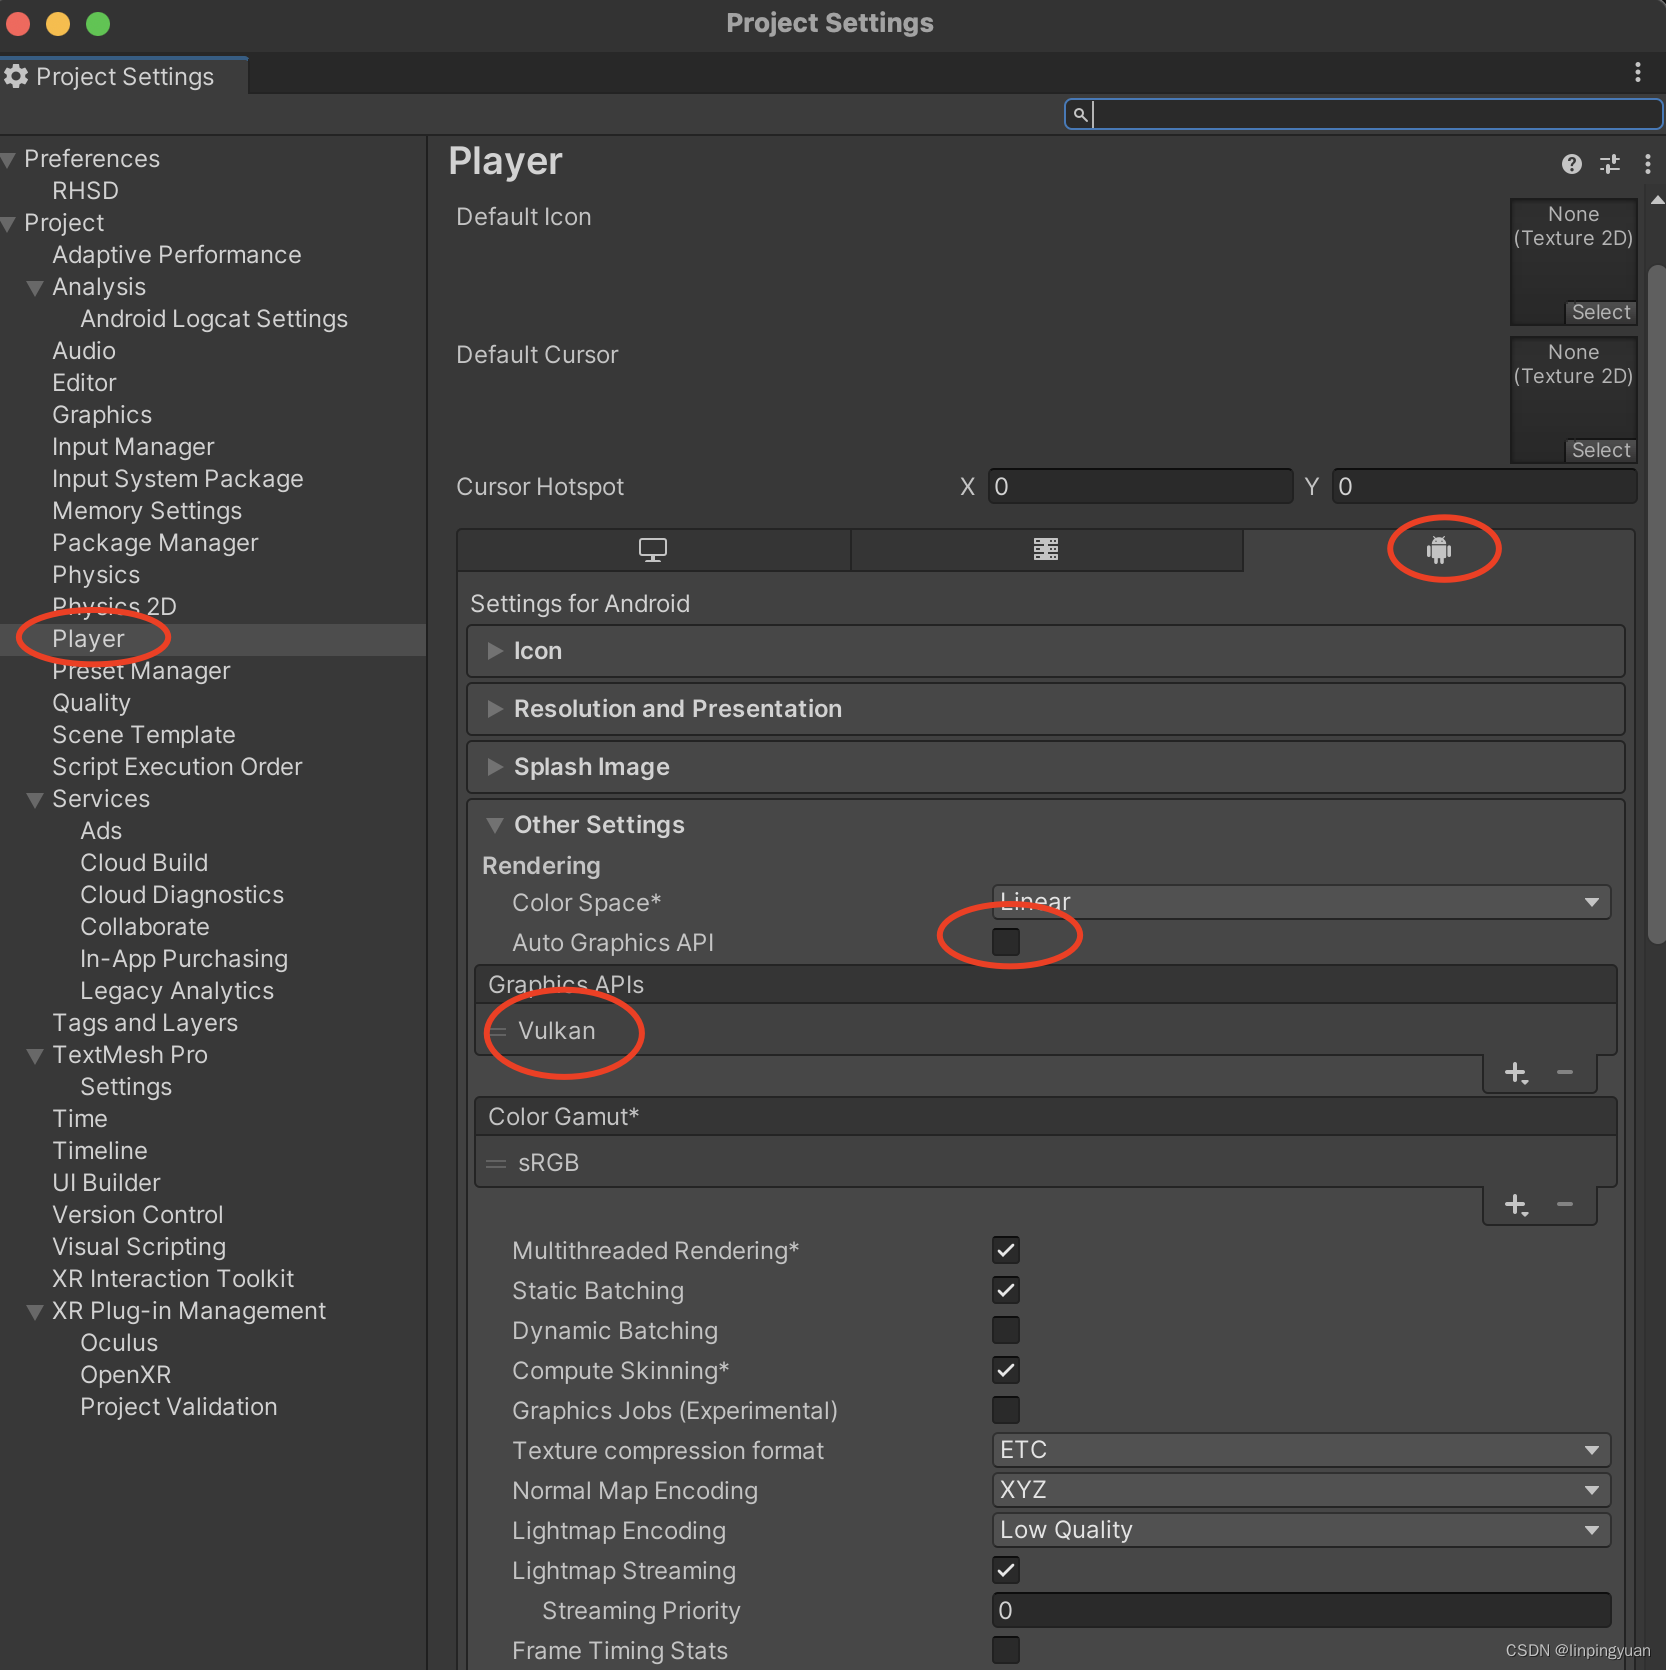Collapse the Services tree arrow

tap(35, 800)
